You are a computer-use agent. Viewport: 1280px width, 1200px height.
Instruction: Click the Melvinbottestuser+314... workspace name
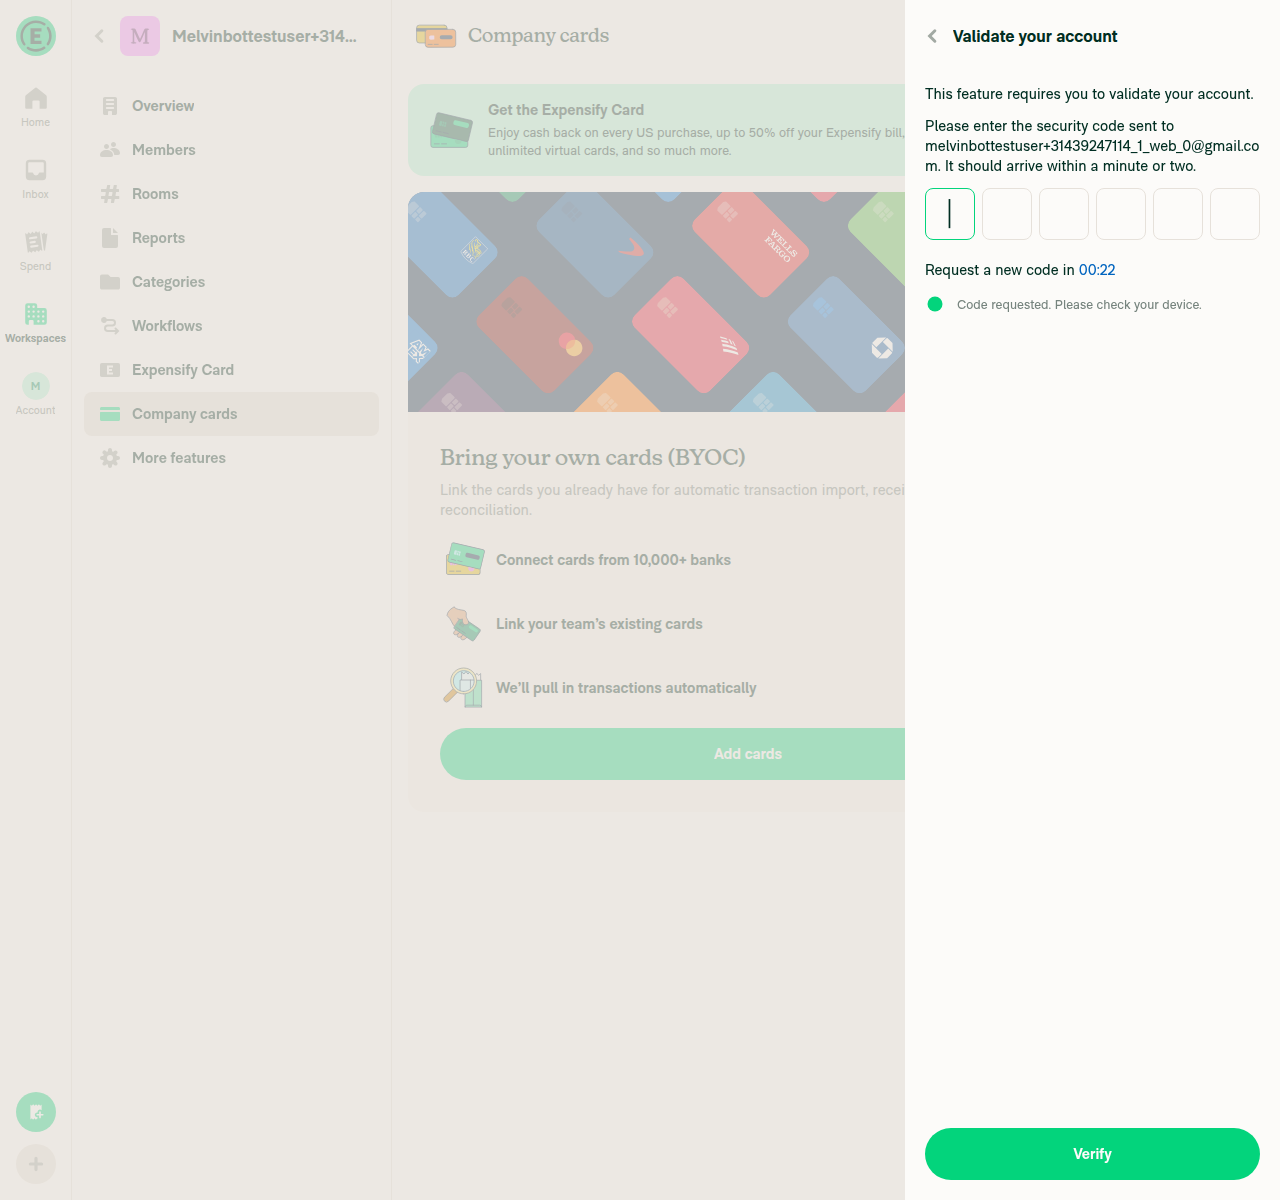(264, 36)
